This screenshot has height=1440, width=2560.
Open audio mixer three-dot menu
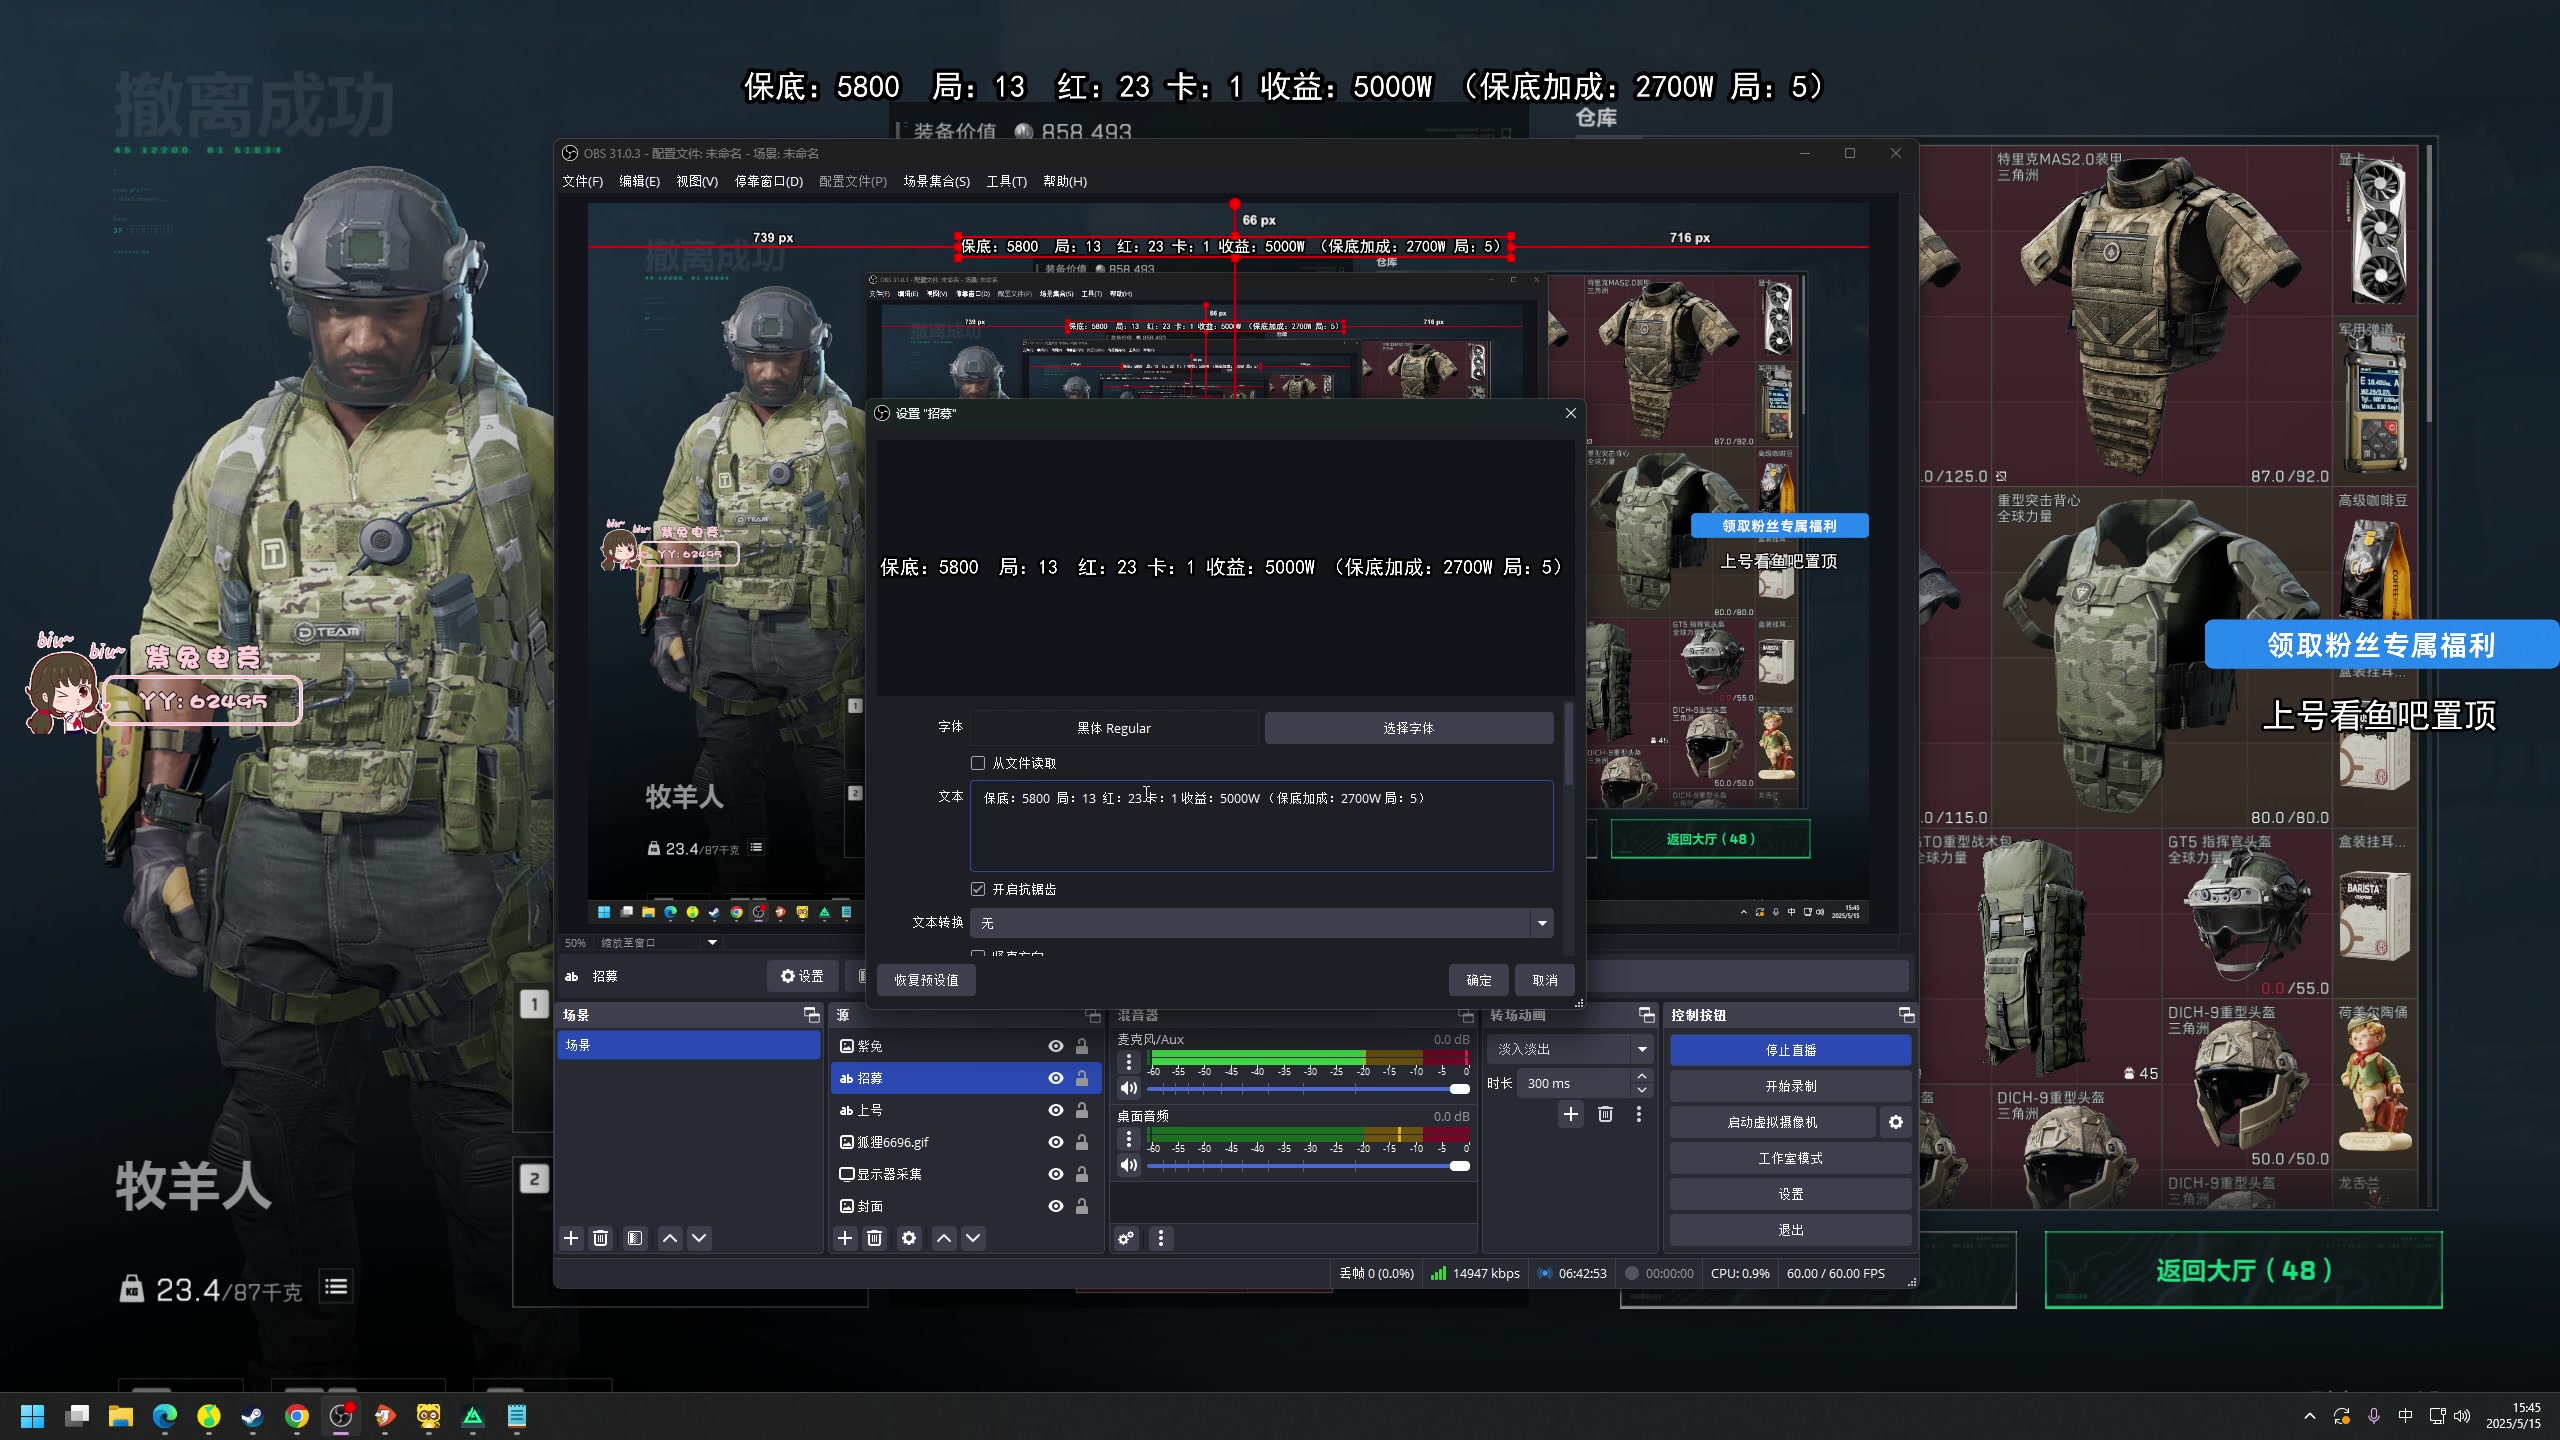click(1161, 1238)
